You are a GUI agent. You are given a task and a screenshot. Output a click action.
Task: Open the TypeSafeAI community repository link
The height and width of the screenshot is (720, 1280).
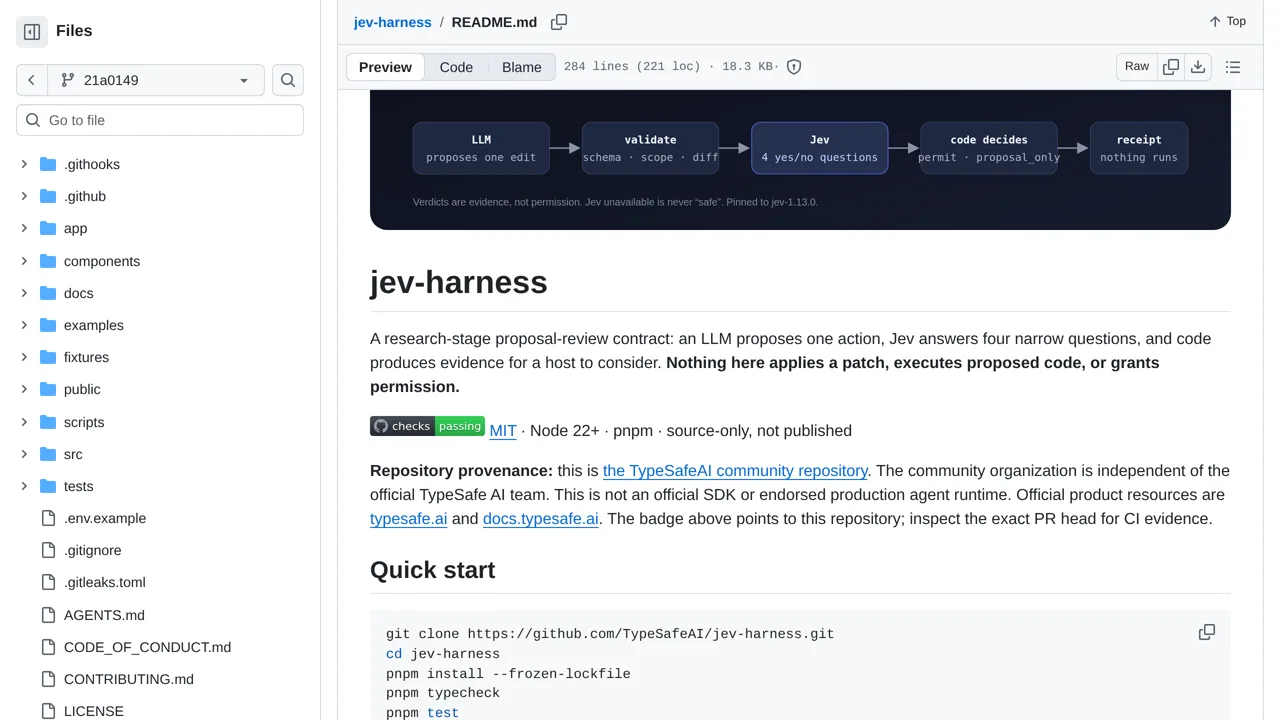click(735, 471)
